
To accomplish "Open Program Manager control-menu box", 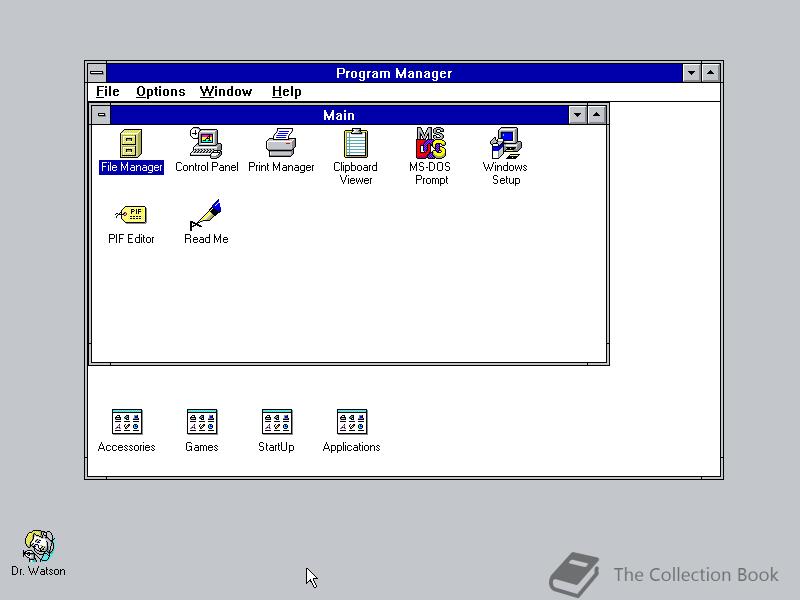I will click(97, 73).
